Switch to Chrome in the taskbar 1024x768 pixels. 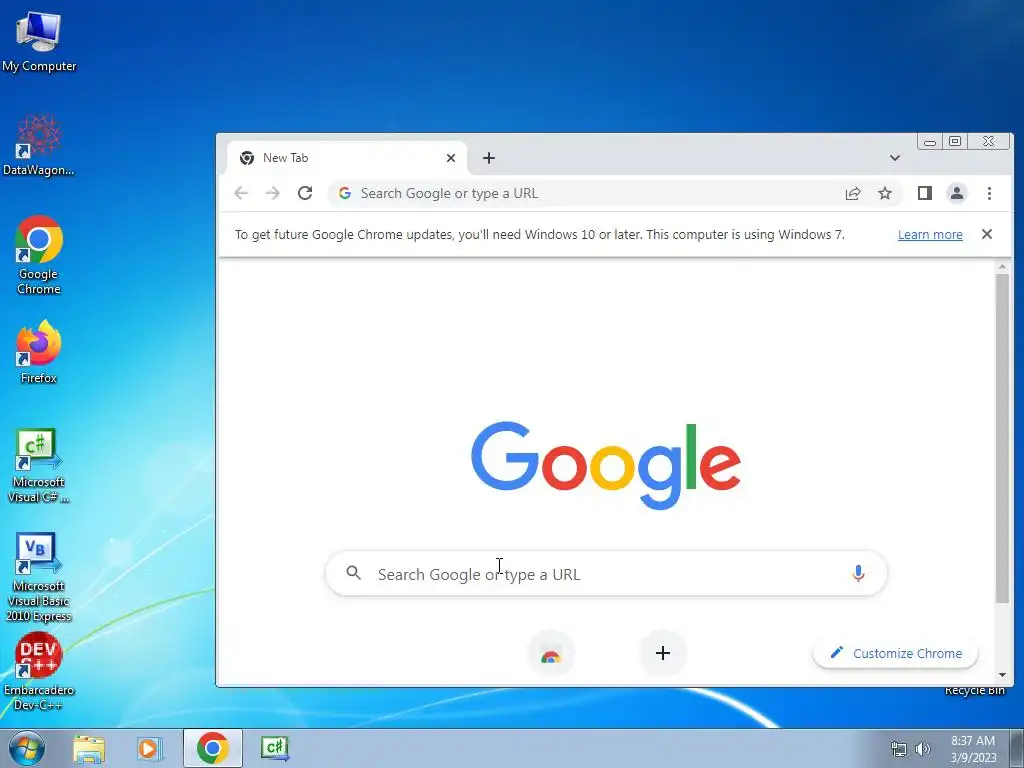(213, 748)
